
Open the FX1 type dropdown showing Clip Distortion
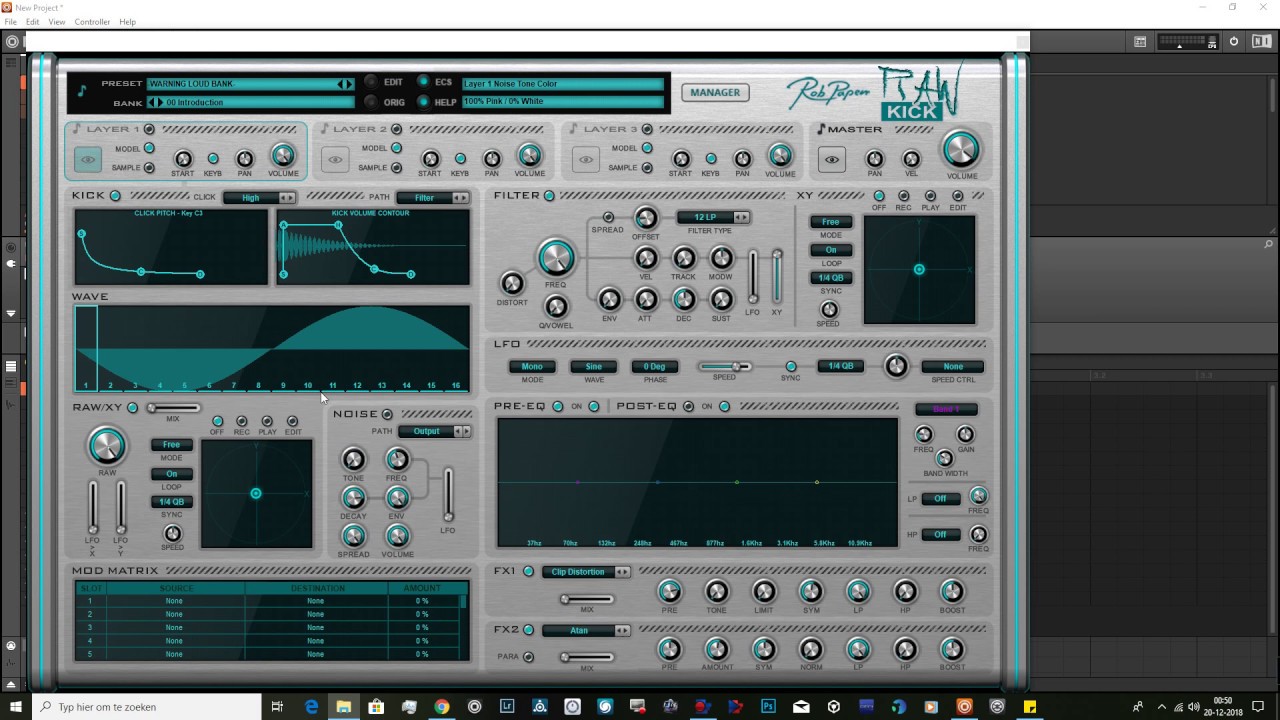pyautogui.click(x=586, y=572)
